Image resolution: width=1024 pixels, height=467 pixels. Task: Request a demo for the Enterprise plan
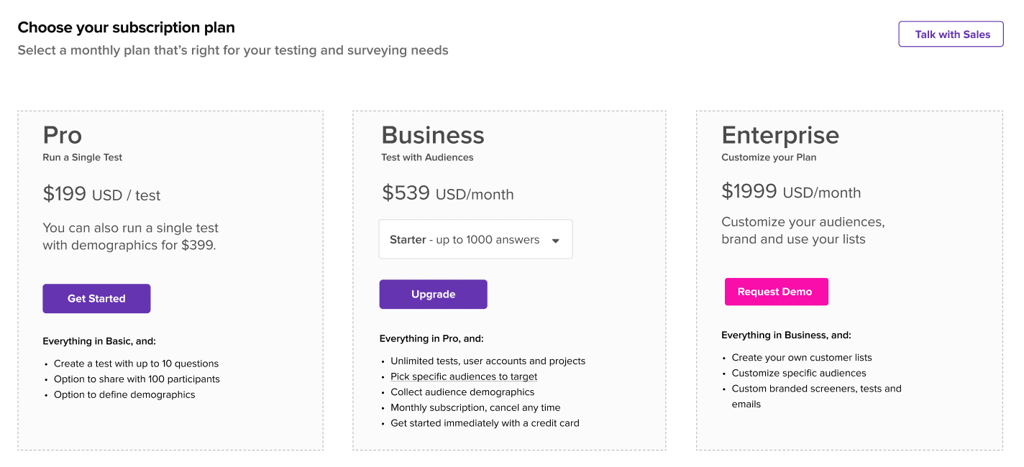pyautogui.click(x=776, y=292)
